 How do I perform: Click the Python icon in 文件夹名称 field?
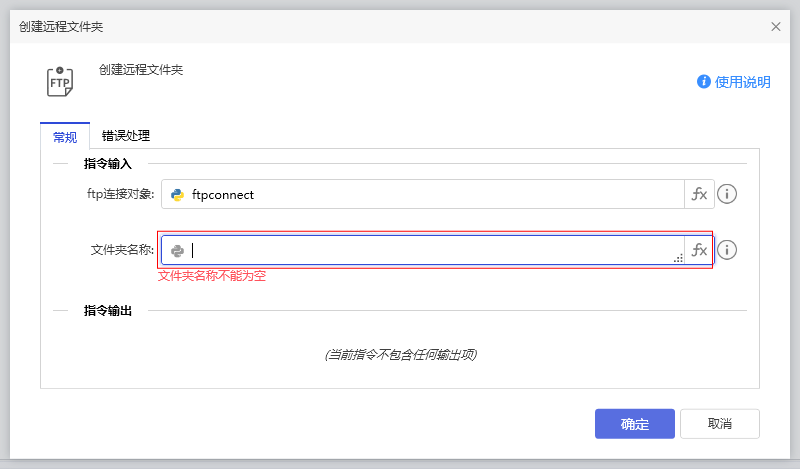coord(177,251)
